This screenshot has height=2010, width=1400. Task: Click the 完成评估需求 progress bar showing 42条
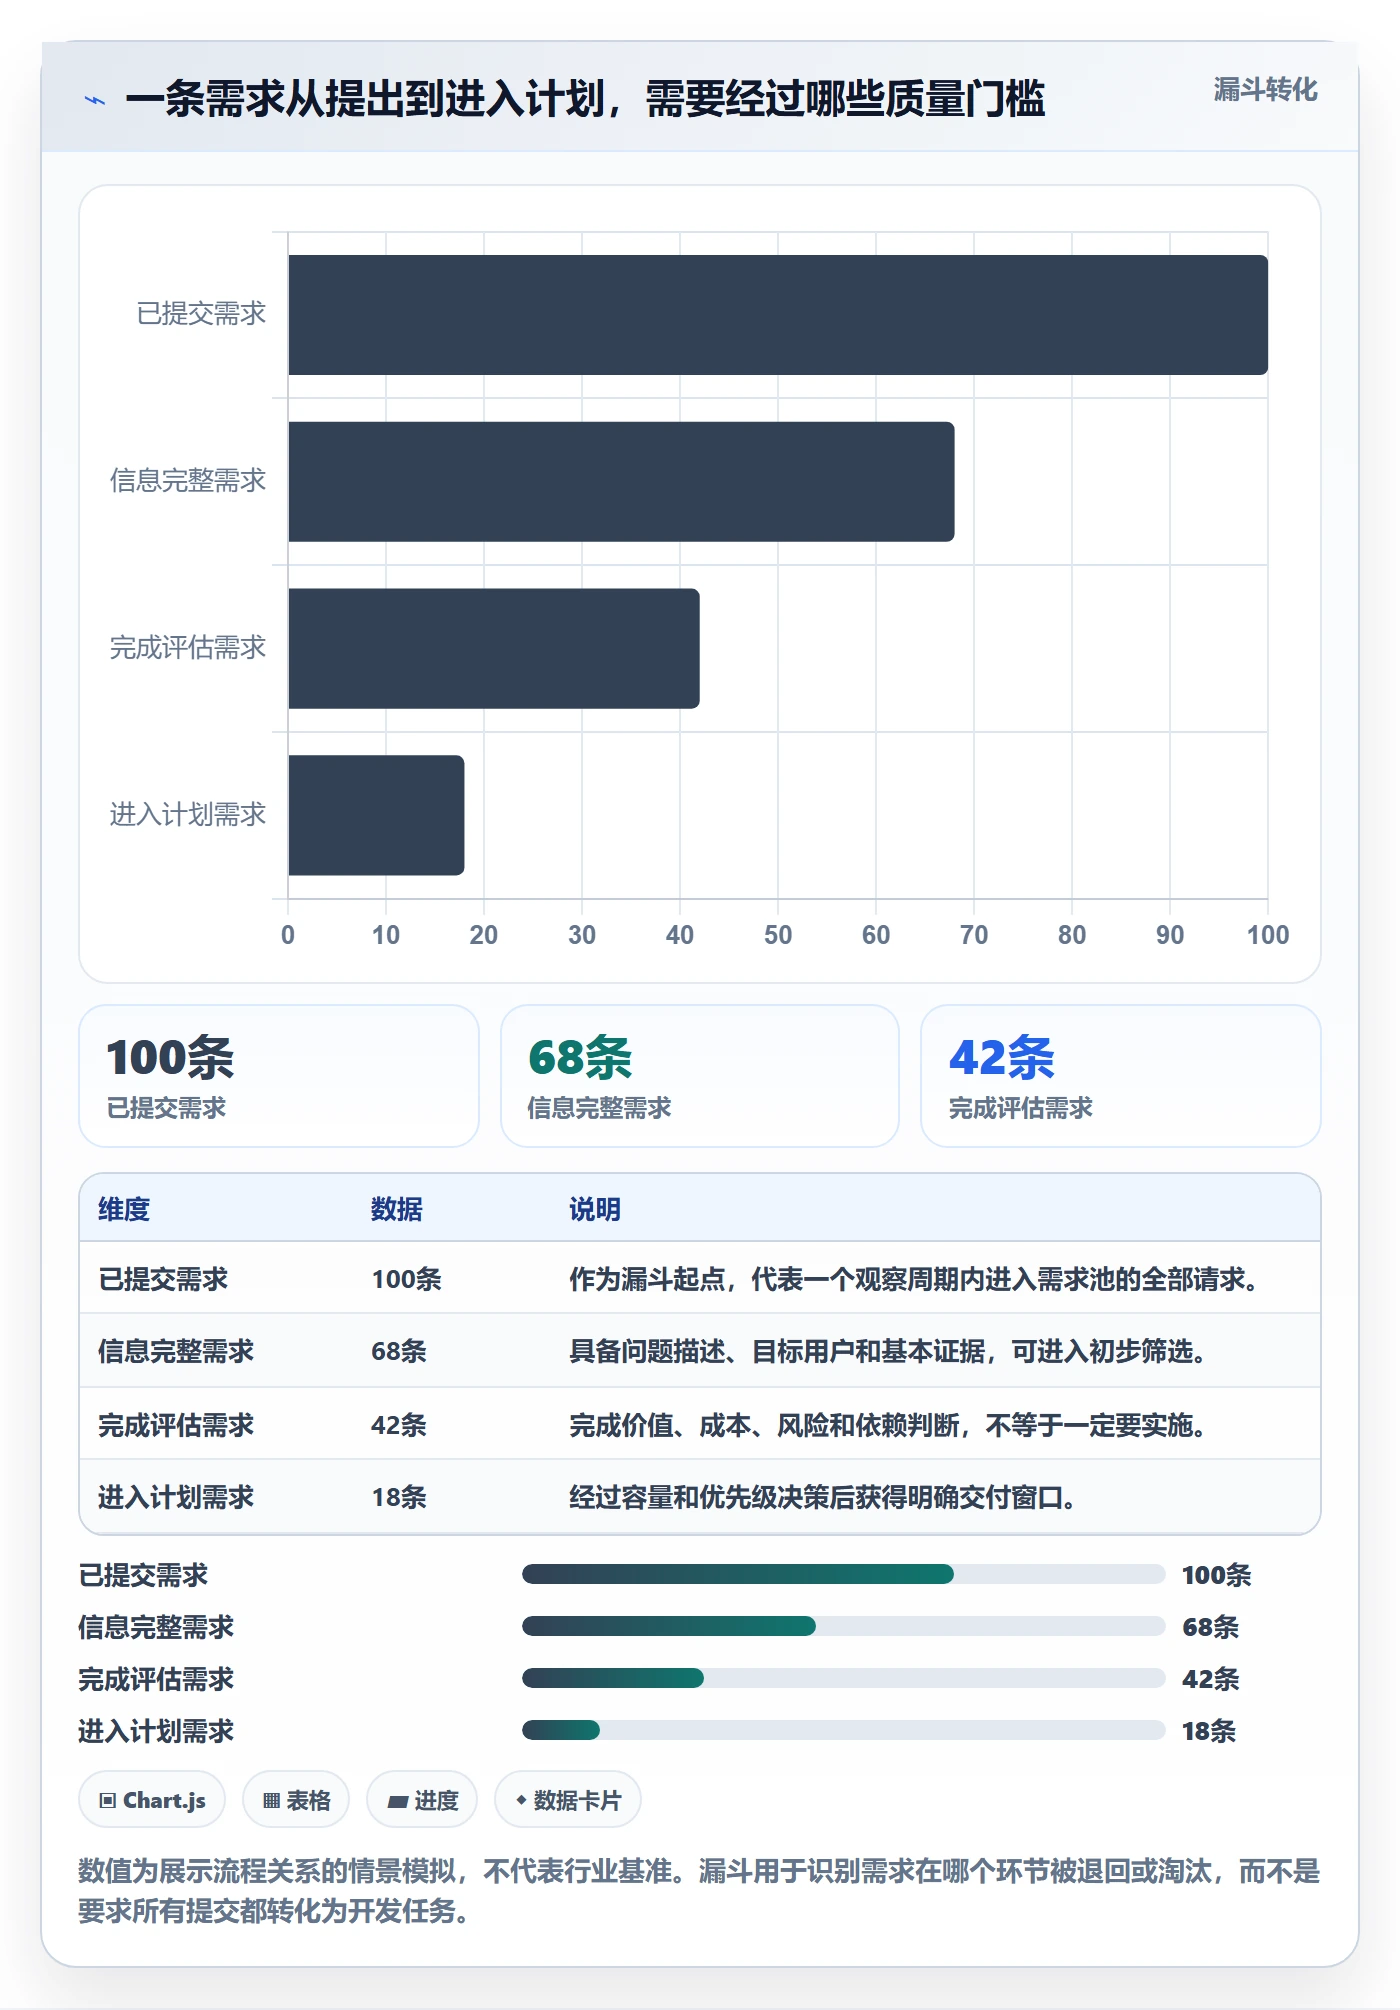pyautogui.click(x=843, y=1679)
